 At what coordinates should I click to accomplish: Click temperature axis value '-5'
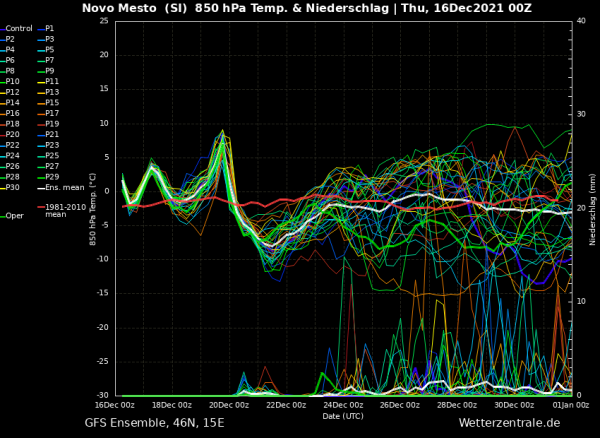pyautogui.click(x=104, y=225)
